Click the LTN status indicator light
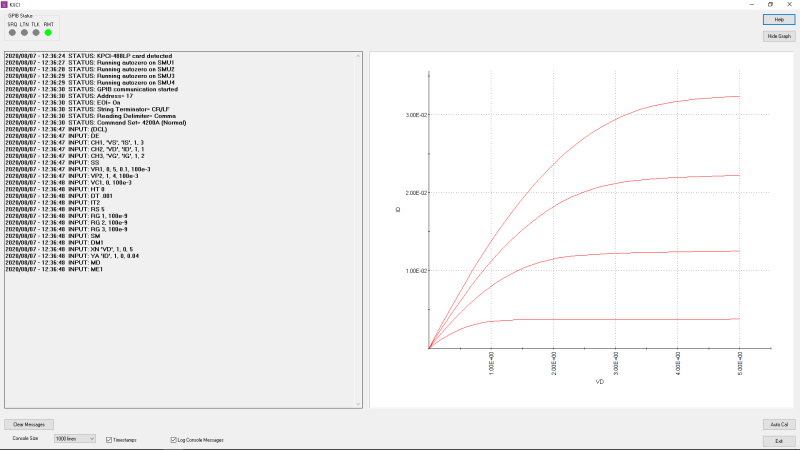 point(25,32)
